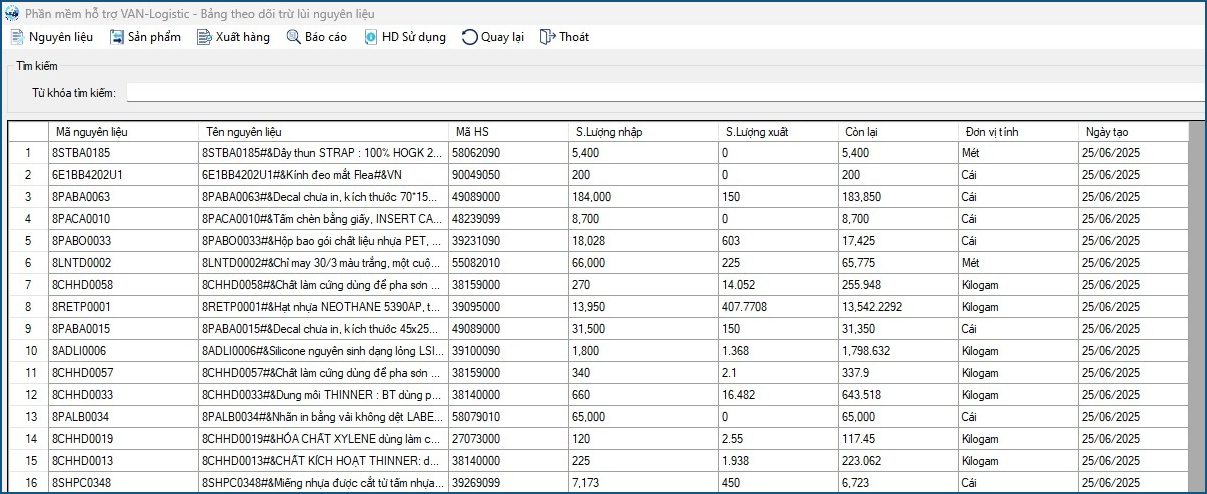The image size is (1207, 494).
Task: Sort by S.Lượng xuất column header
Action: (x=778, y=132)
